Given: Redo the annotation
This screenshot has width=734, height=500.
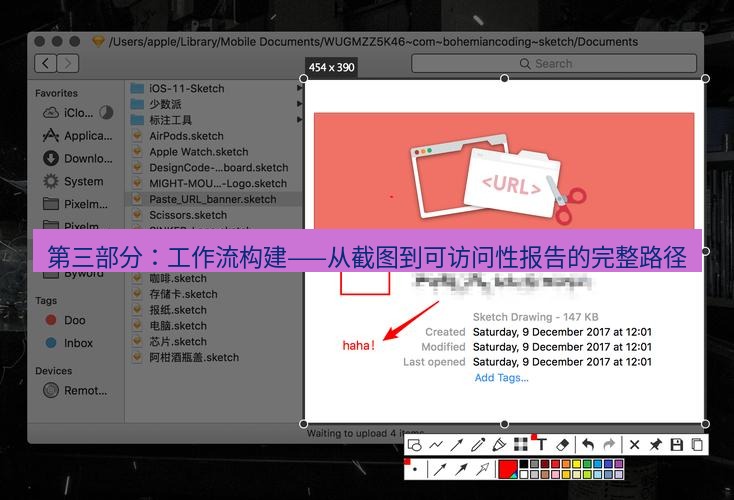Looking at the screenshot, I should [x=609, y=444].
